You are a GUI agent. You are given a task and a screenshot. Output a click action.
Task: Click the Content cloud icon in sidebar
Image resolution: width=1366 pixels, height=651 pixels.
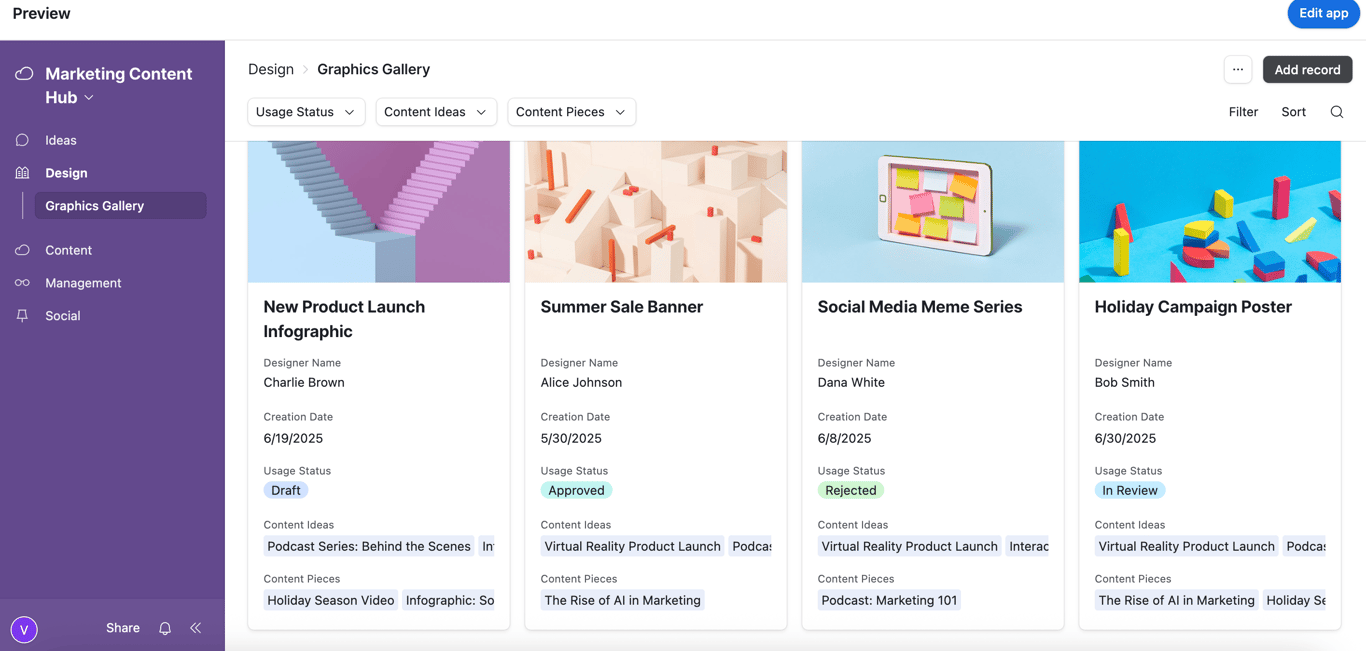pyautogui.click(x=22, y=250)
